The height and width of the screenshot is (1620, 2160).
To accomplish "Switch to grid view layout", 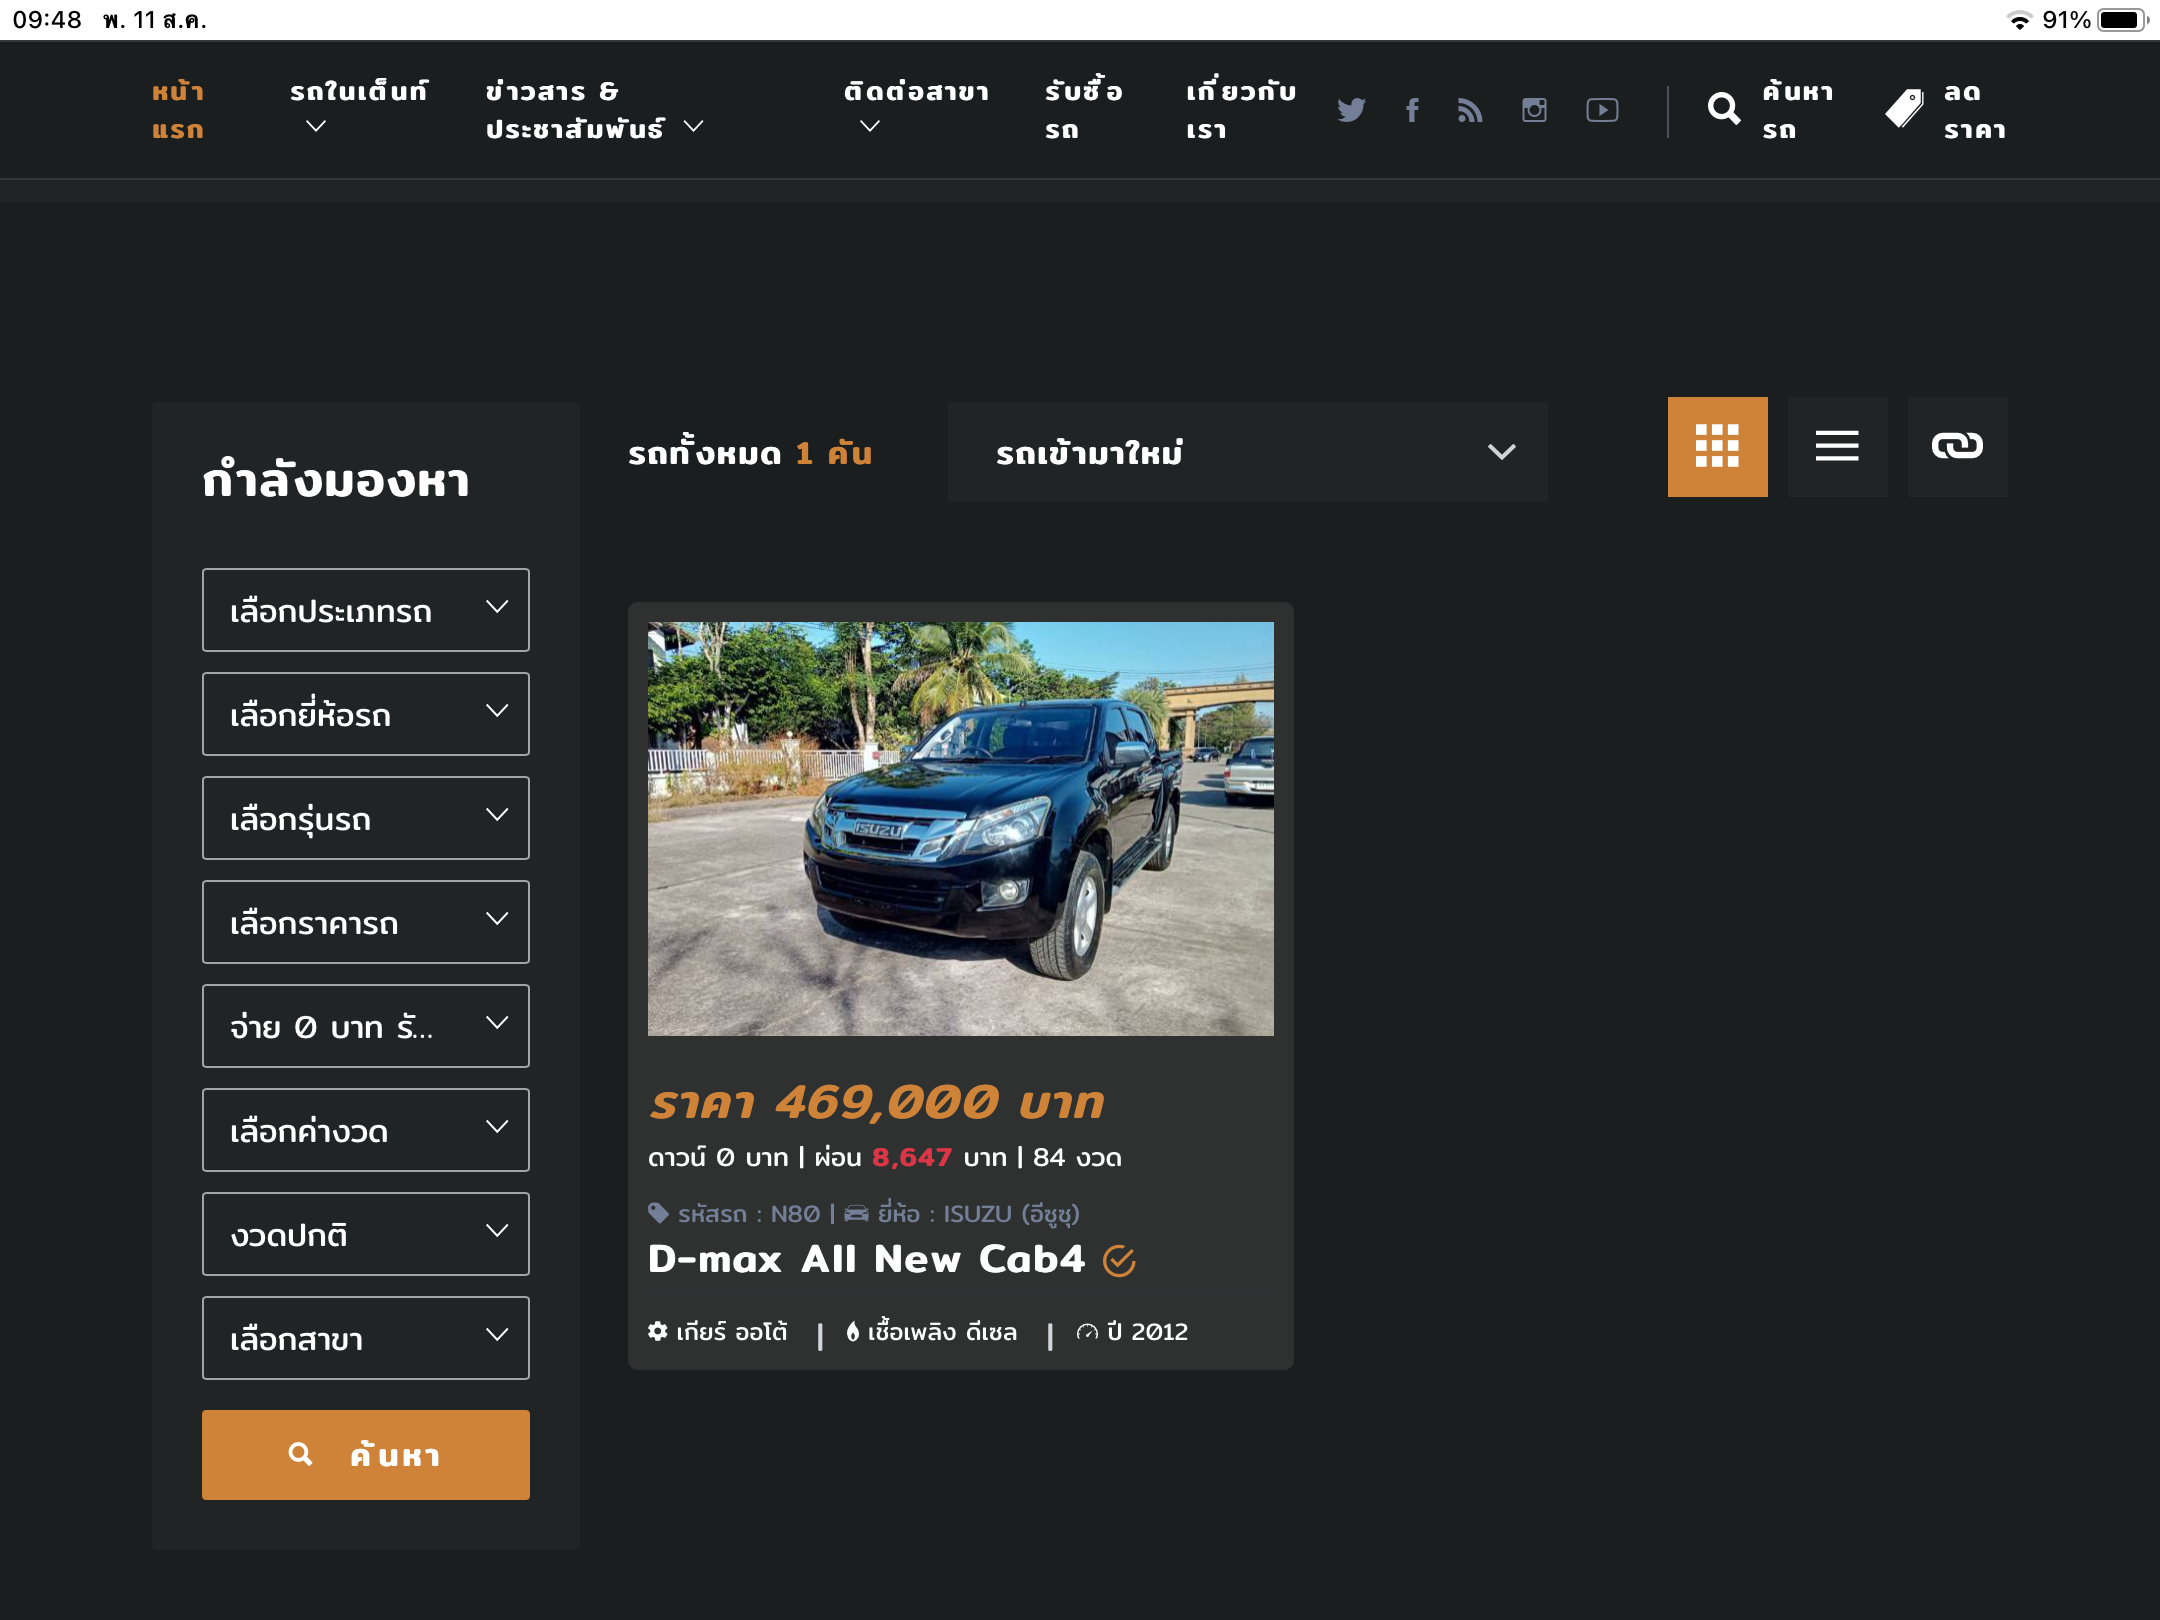I will click(1717, 446).
